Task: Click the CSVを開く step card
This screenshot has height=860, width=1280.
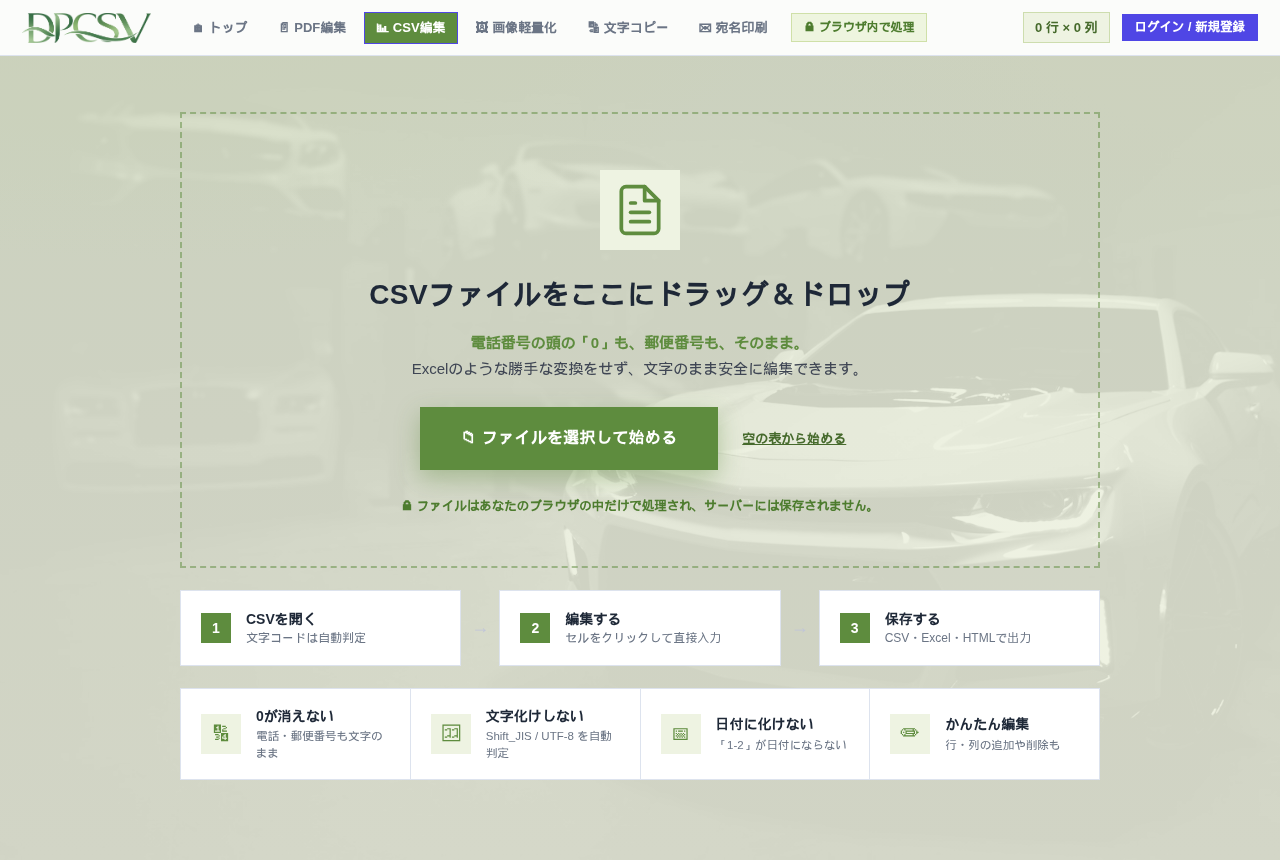Action: (x=320, y=628)
